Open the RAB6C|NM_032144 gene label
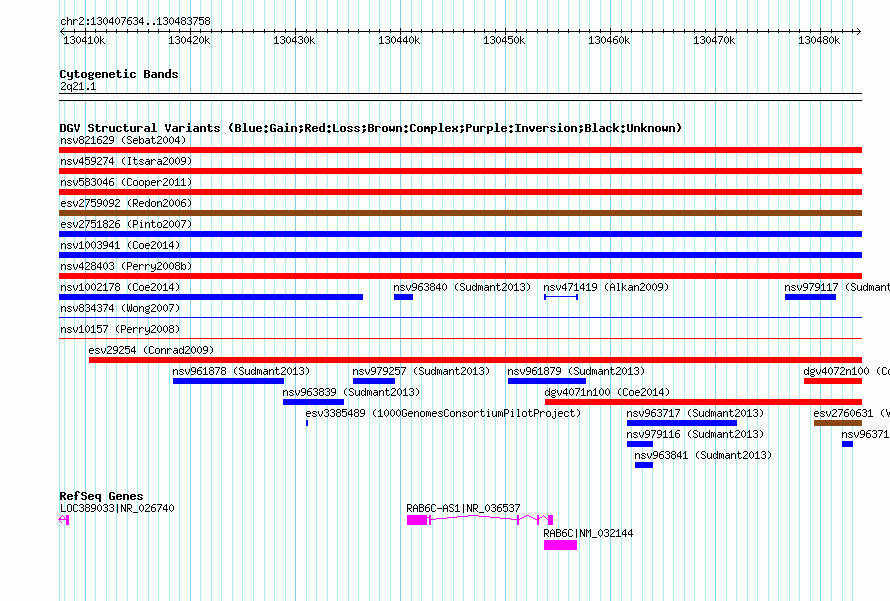This screenshot has height=601, width=890. click(588, 533)
